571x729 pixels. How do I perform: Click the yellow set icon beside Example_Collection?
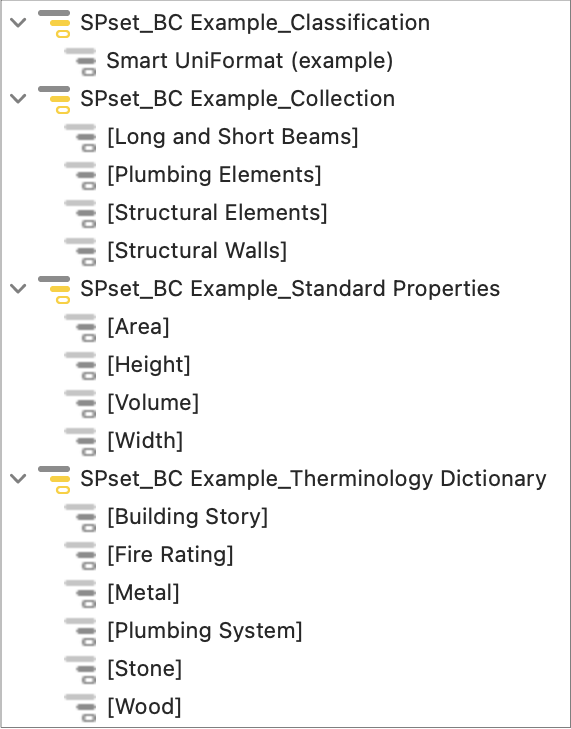[54, 99]
